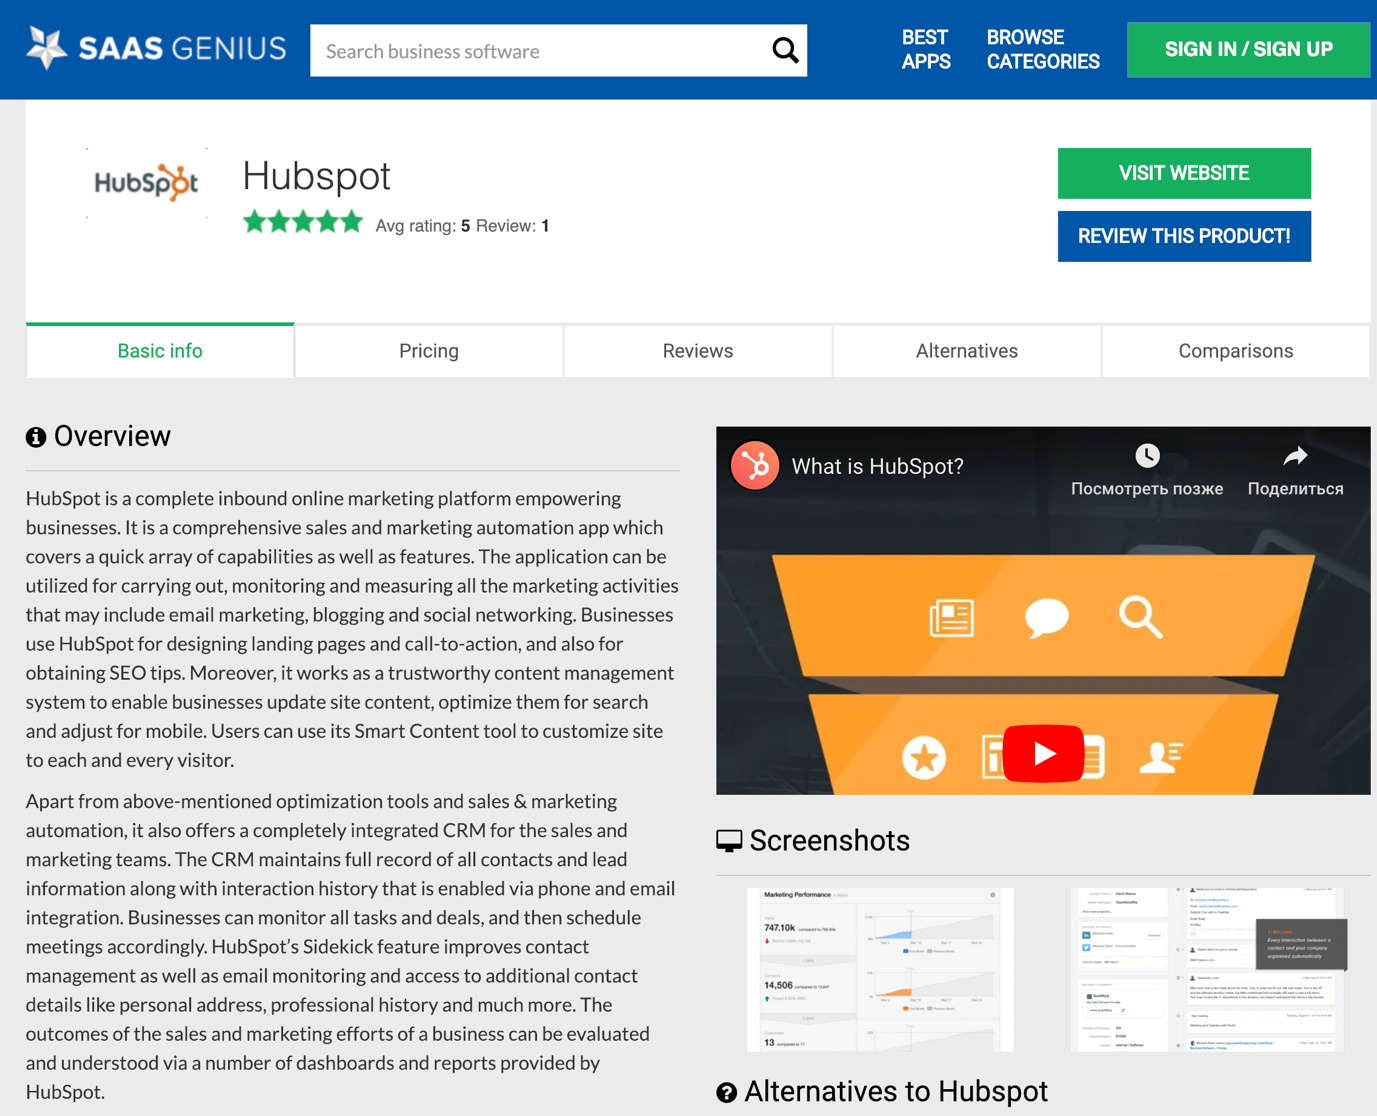Click the SAAS GENIUS wordmark
The image size is (1377, 1116).
182,48
